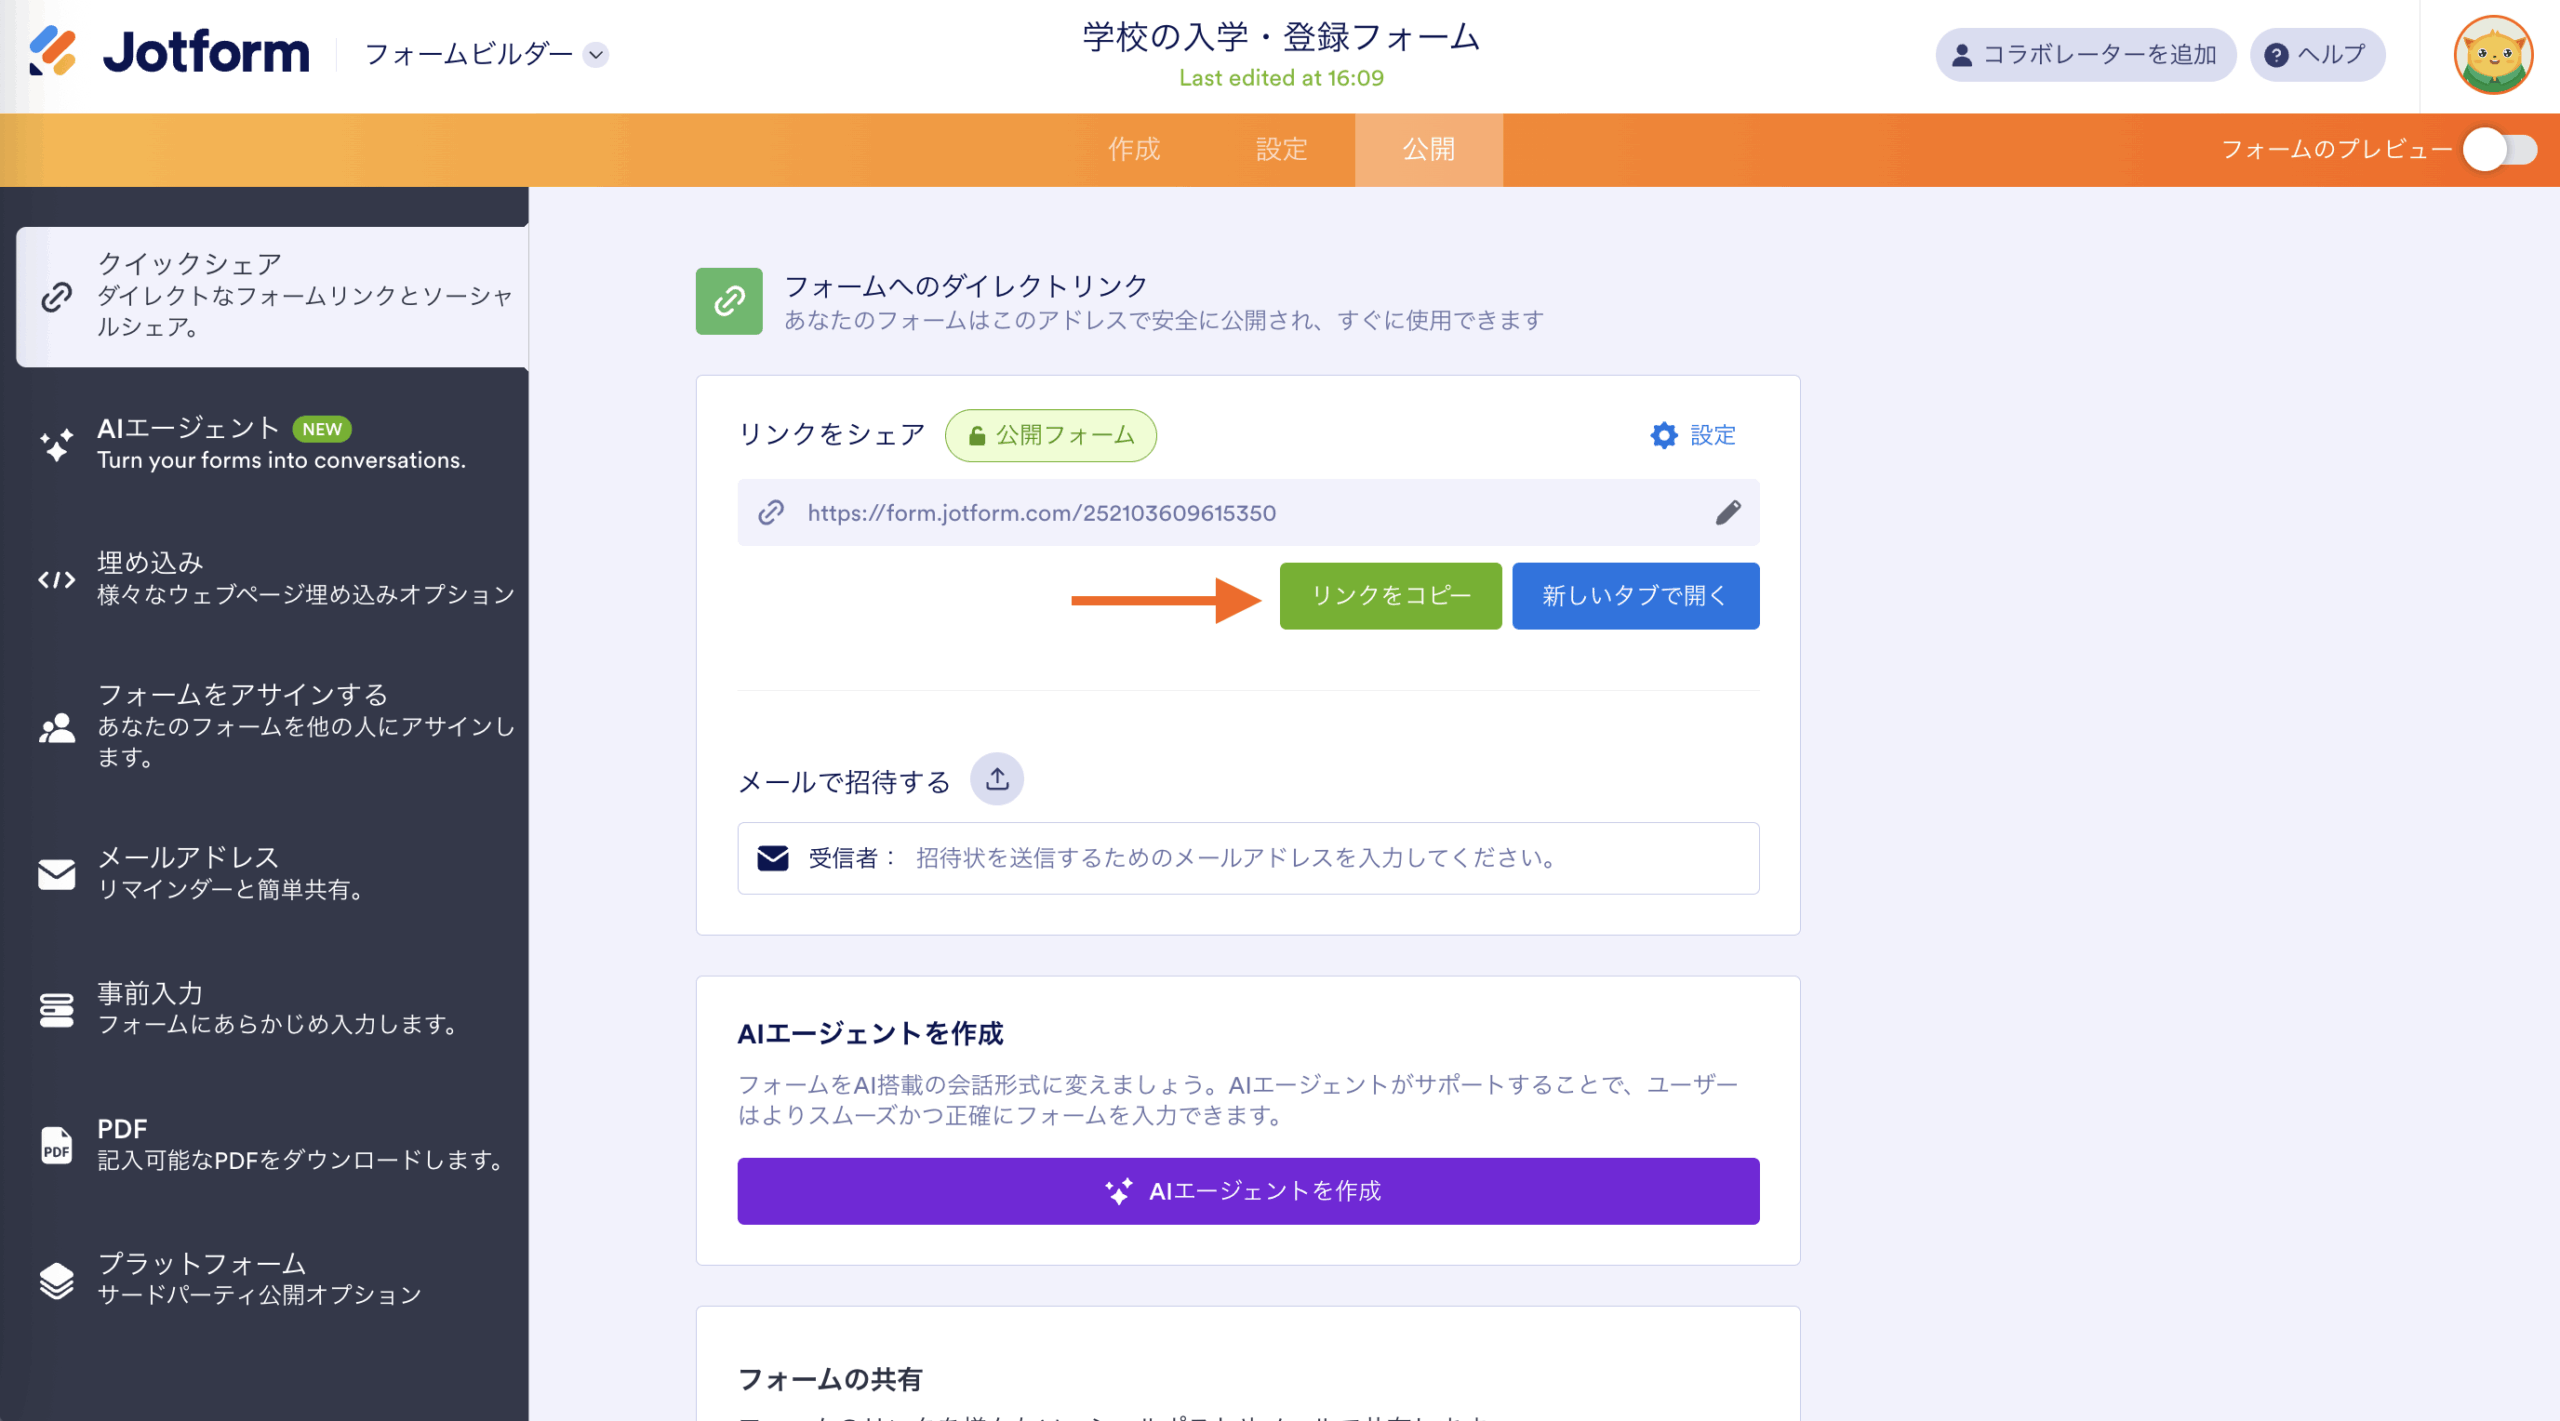Click the 埋め込み code brackets icon
Screen dimensions: 2560x1421
[x=56, y=579]
